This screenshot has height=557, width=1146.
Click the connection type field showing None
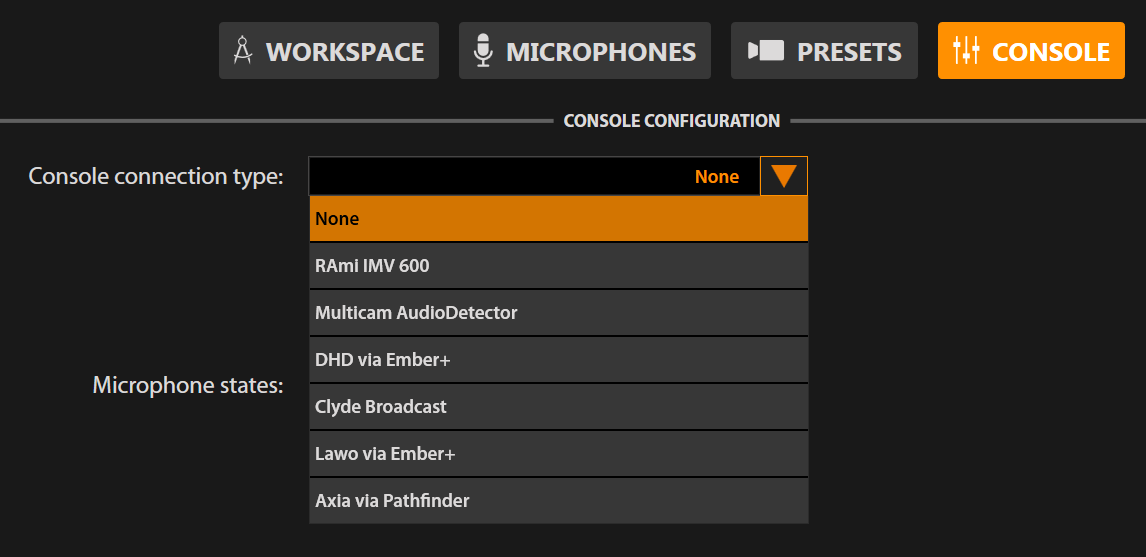pyautogui.click(x=534, y=176)
